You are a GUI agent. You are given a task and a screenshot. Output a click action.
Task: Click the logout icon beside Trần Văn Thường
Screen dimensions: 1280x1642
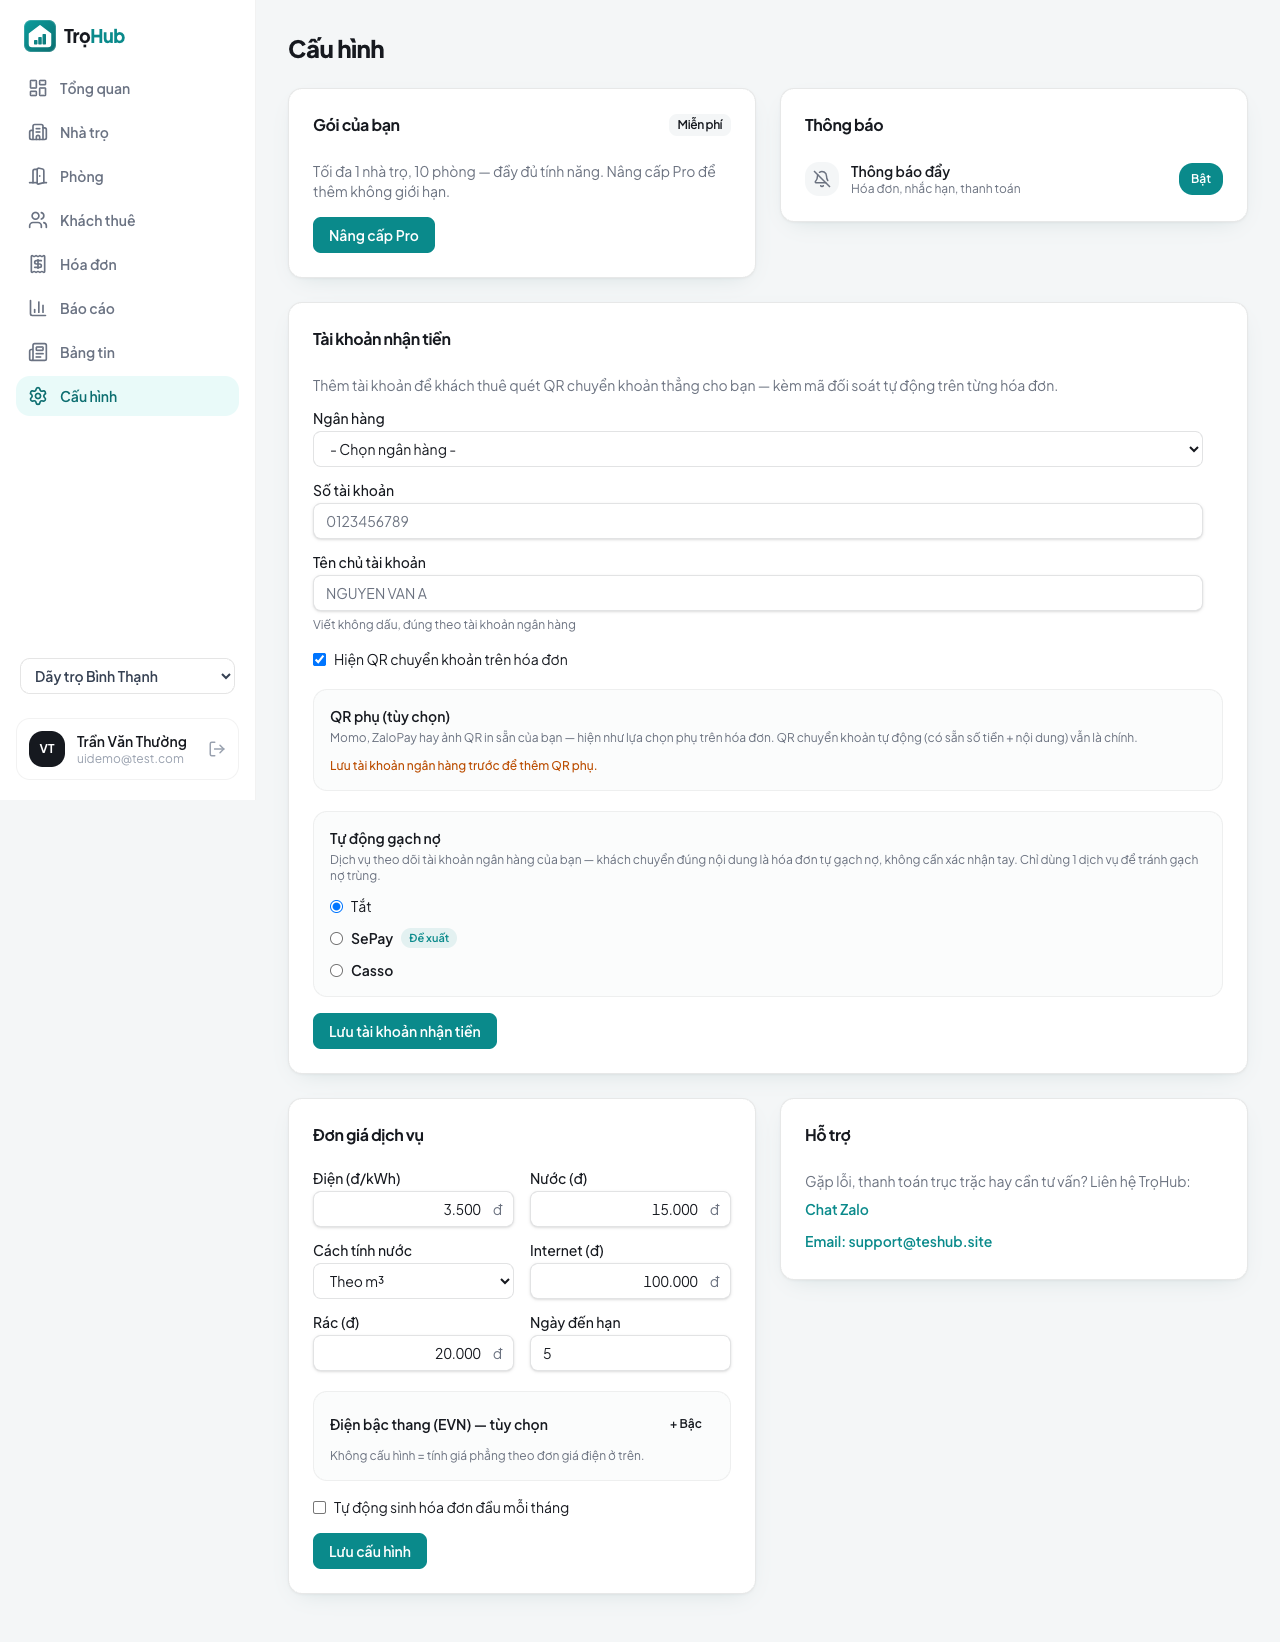click(217, 749)
